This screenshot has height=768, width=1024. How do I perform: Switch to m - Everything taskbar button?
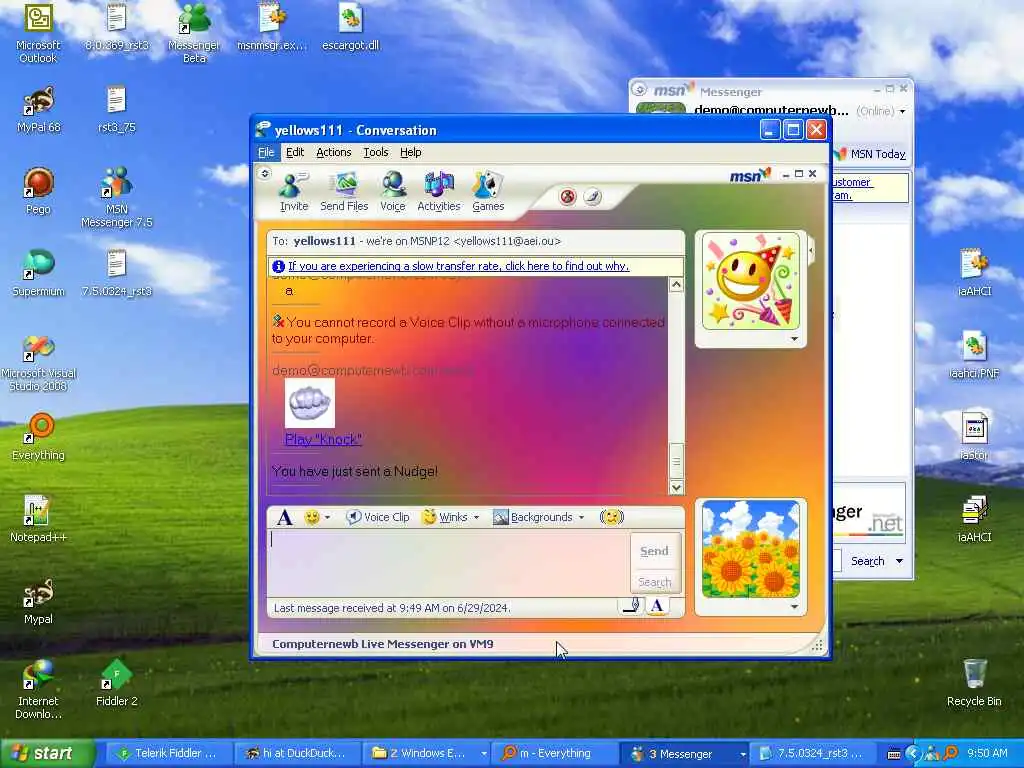click(554, 754)
